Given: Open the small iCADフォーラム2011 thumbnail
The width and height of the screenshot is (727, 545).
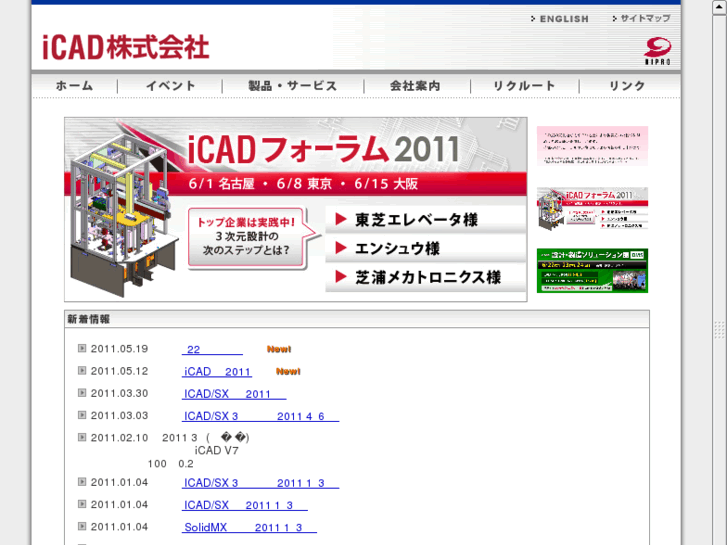Looking at the screenshot, I should coord(593,209).
